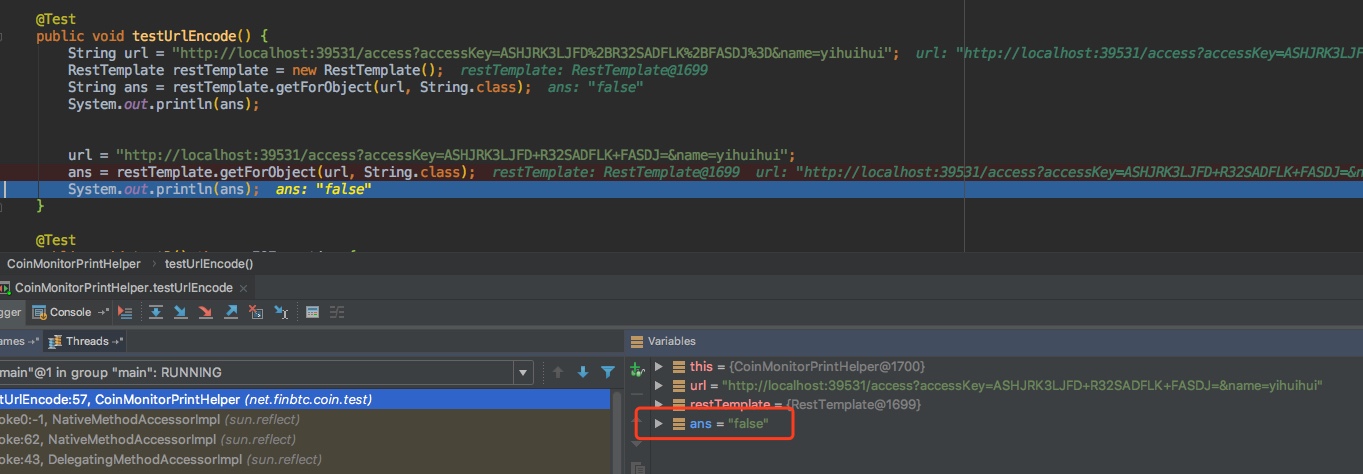
Task: Select the invoke:62 NativeMethodAccessorImpl stack frame
Action: click(x=150, y=439)
